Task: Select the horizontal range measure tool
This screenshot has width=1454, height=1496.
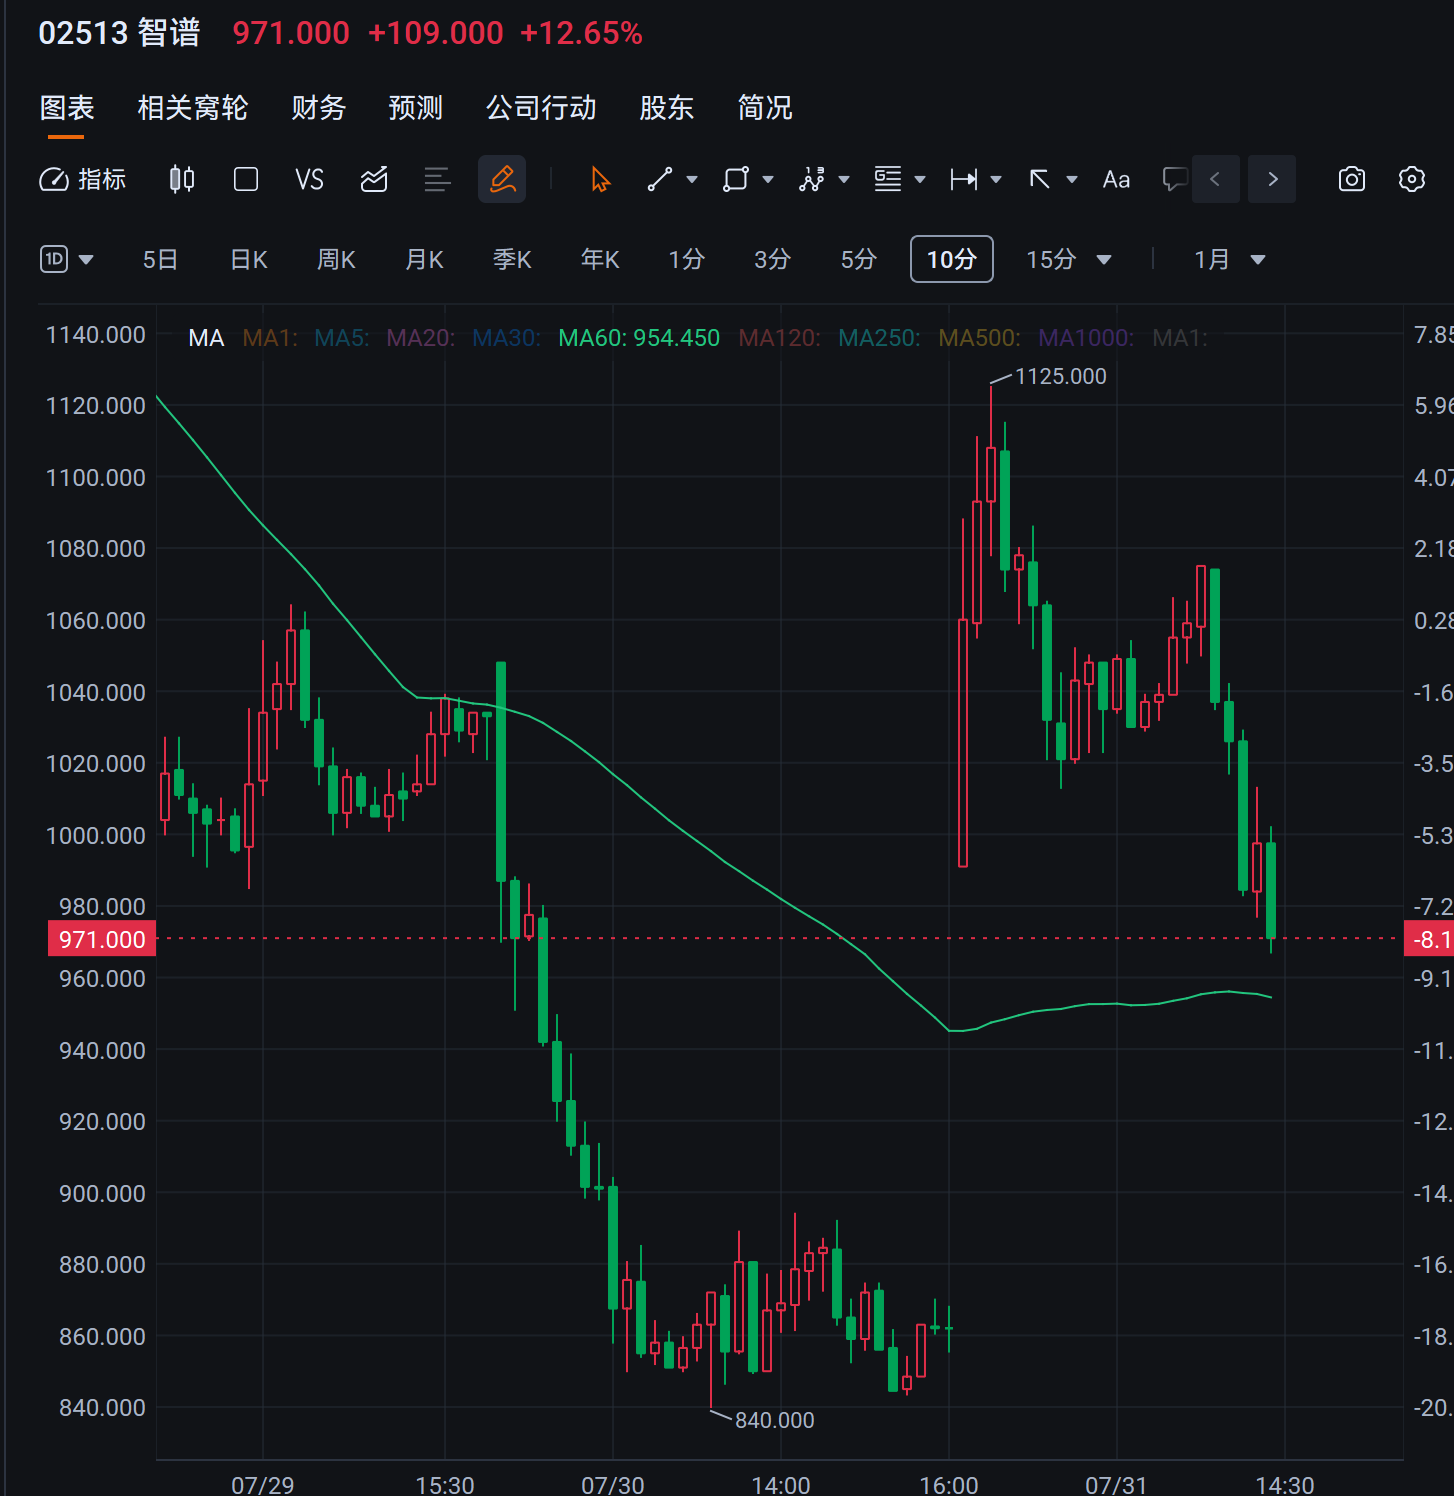Action: pos(964,179)
